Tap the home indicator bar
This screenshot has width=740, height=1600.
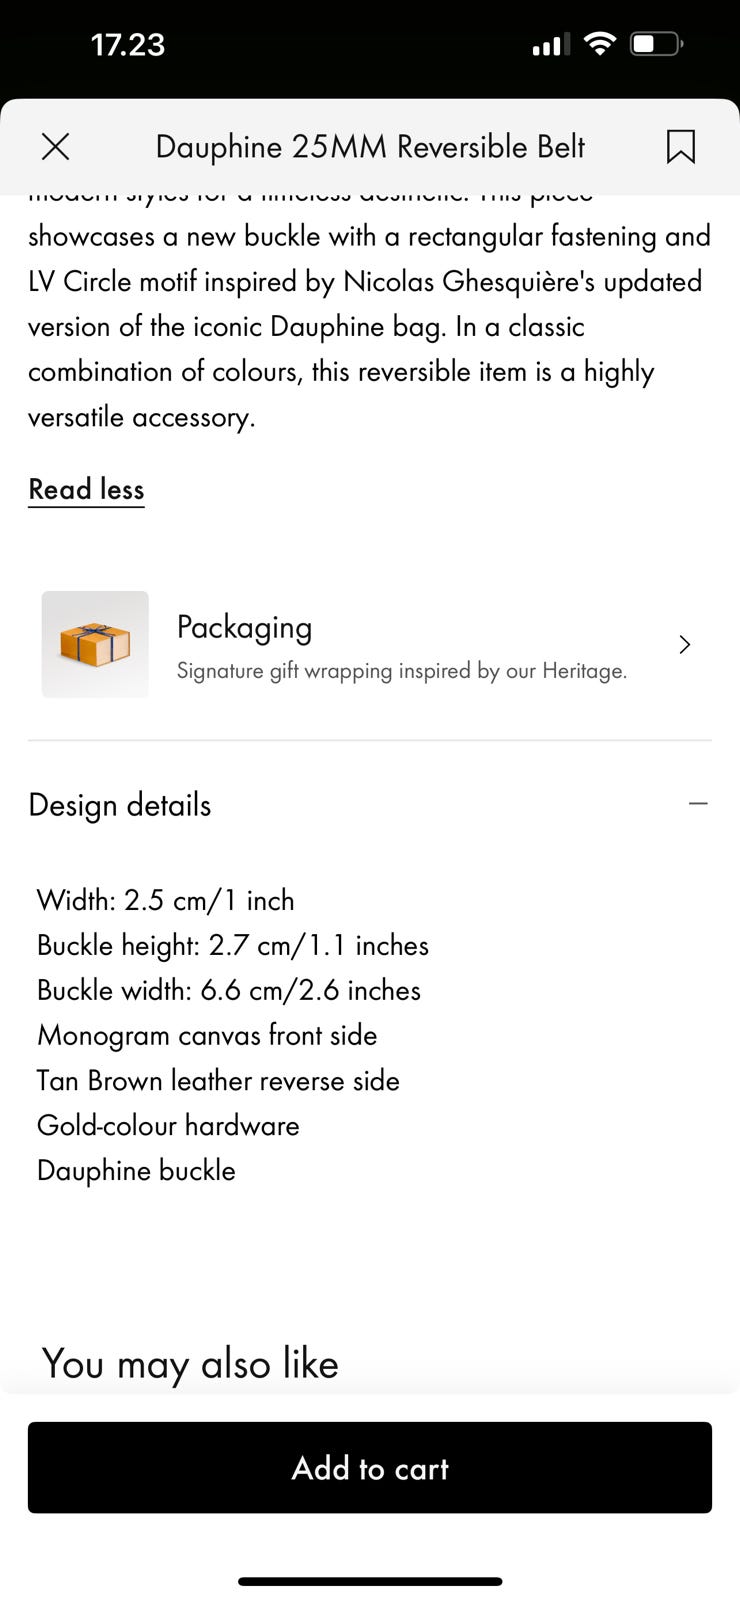click(370, 1581)
